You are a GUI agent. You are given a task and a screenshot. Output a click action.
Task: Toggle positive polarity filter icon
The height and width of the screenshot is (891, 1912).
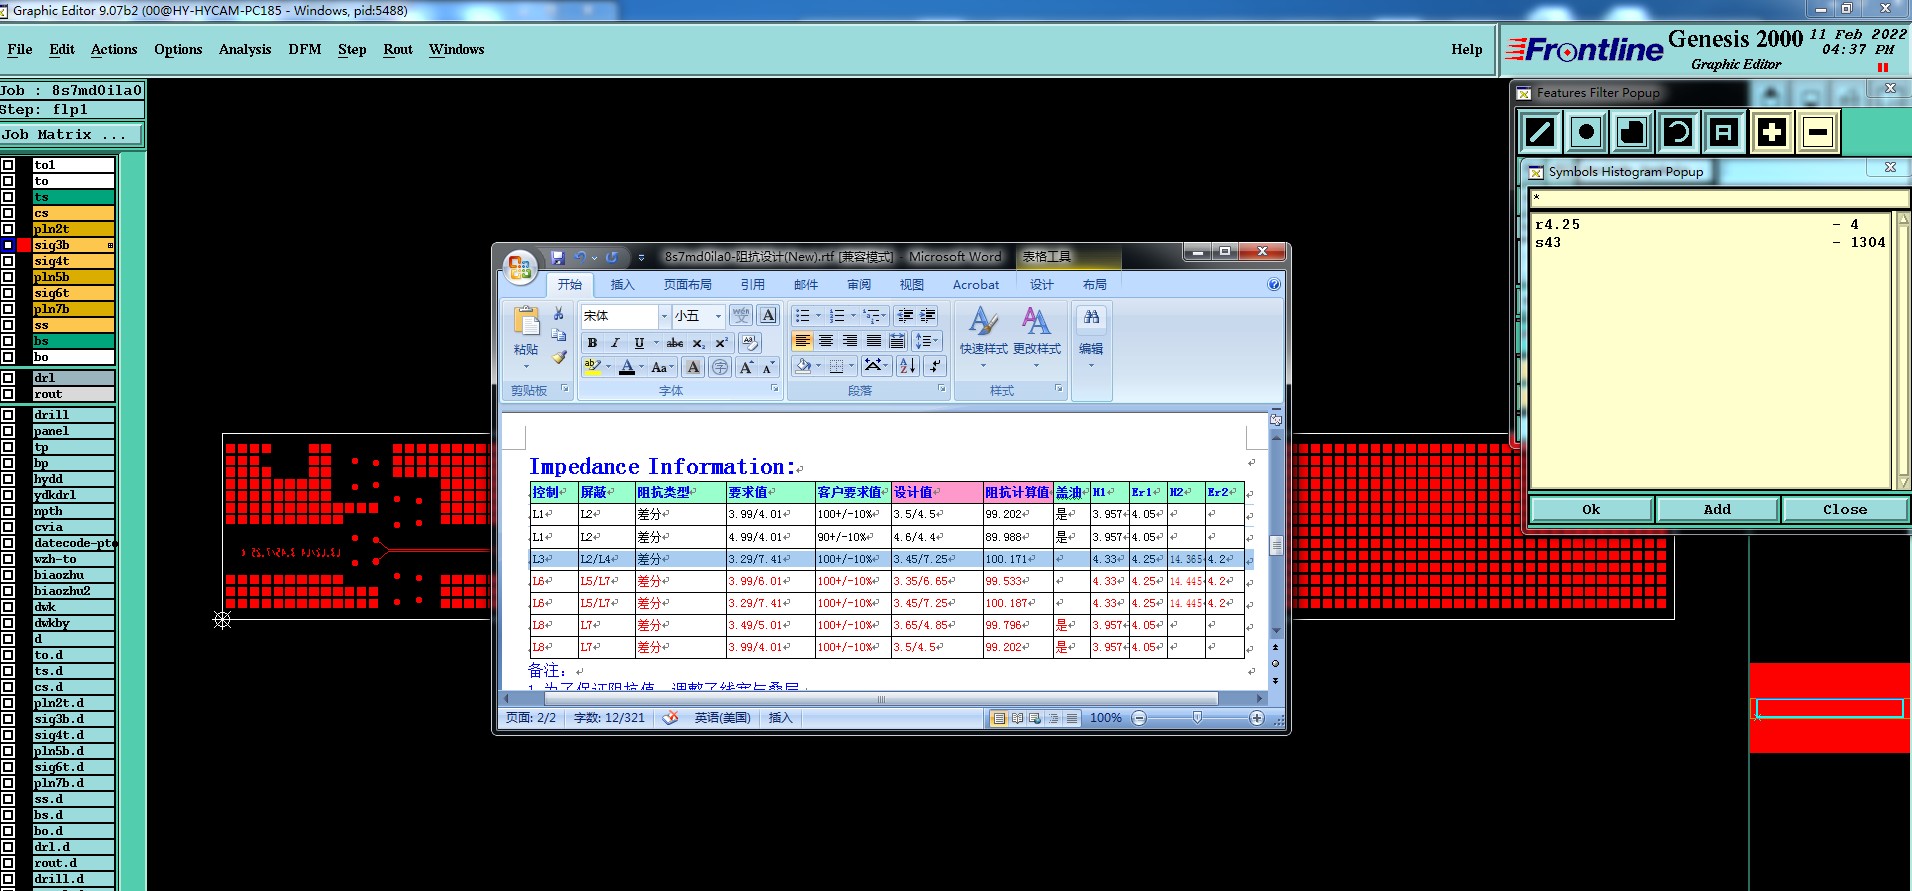[x=1771, y=132]
